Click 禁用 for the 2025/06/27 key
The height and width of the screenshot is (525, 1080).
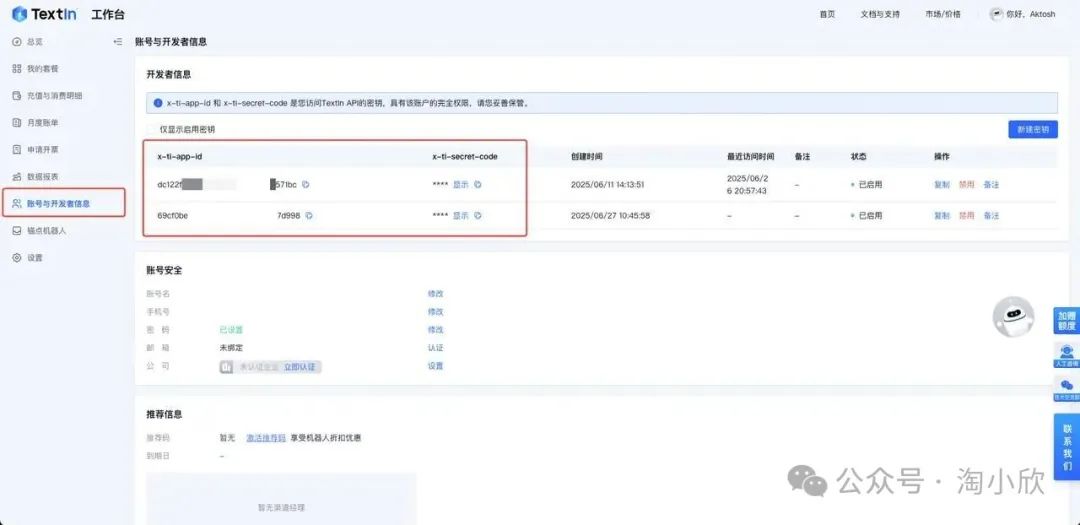coord(966,216)
